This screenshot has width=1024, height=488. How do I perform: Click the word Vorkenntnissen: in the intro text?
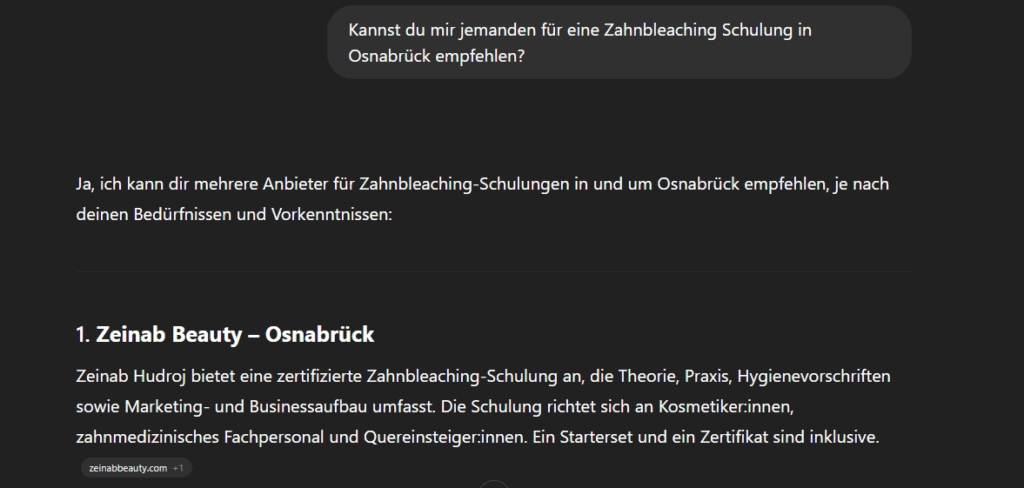point(330,215)
